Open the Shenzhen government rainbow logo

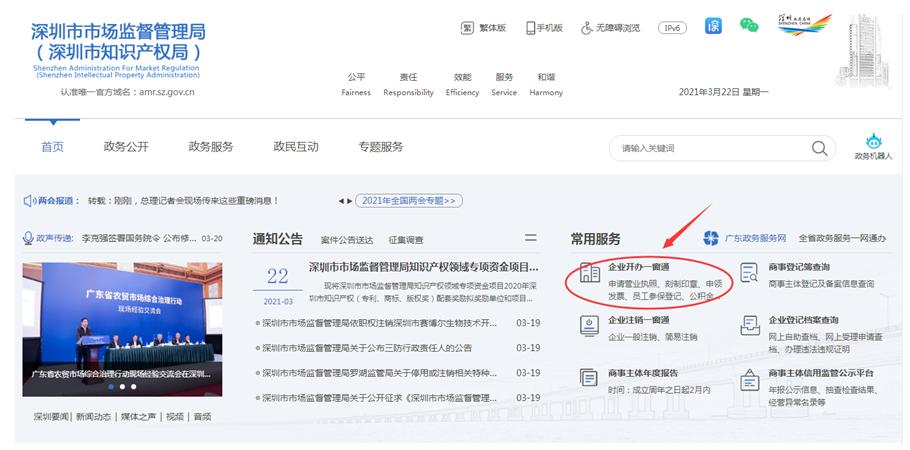[804, 25]
